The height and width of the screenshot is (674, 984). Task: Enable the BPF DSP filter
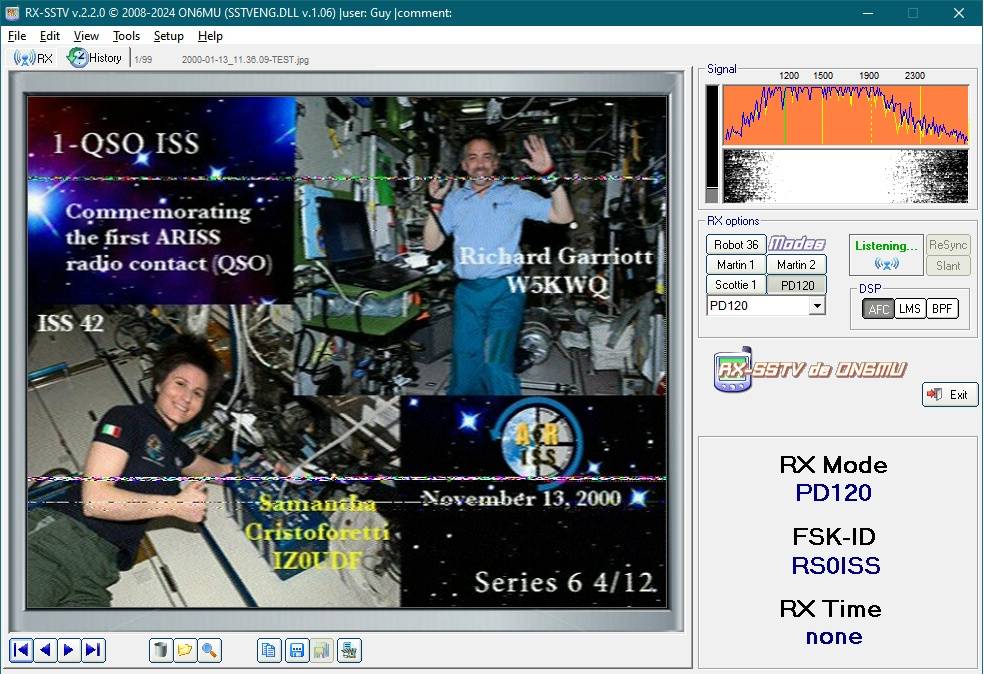tap(942, 309)
